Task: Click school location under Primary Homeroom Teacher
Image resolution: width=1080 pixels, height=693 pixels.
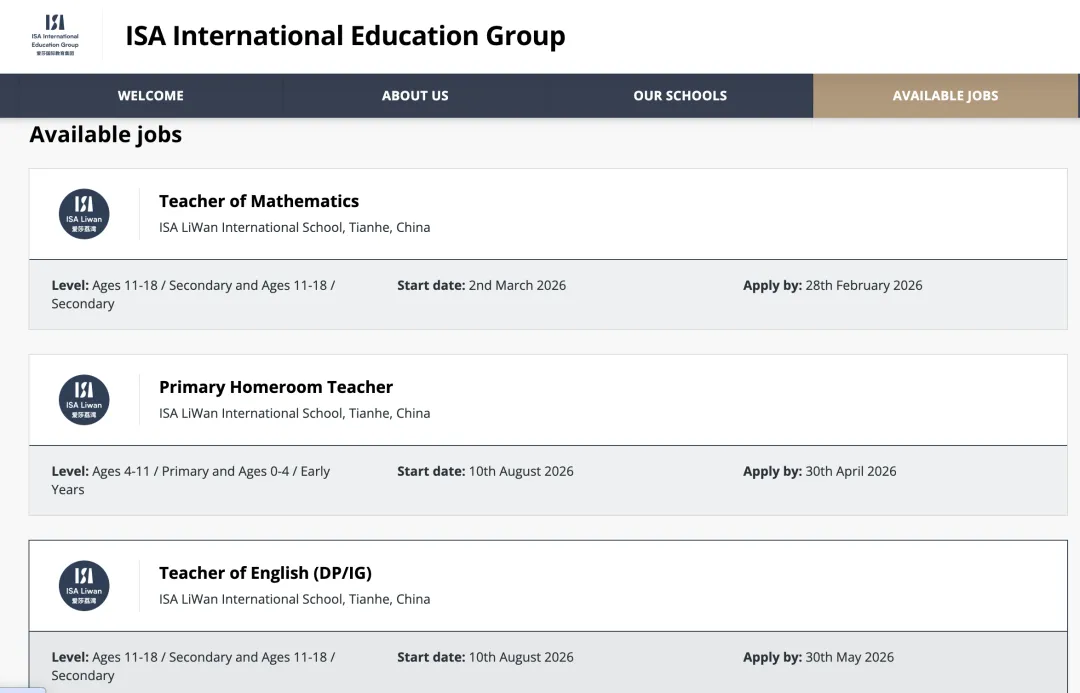Action: coord(294,413)
